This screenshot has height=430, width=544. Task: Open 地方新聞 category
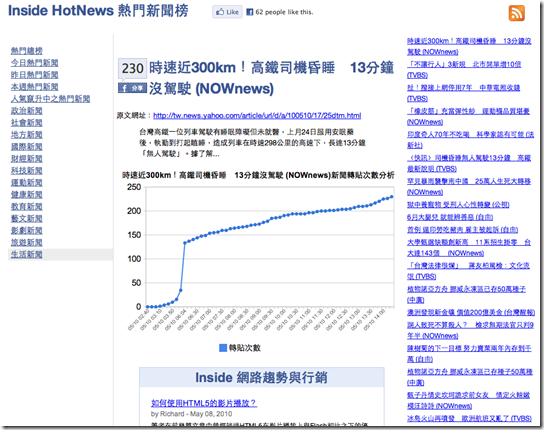(27, 135)
